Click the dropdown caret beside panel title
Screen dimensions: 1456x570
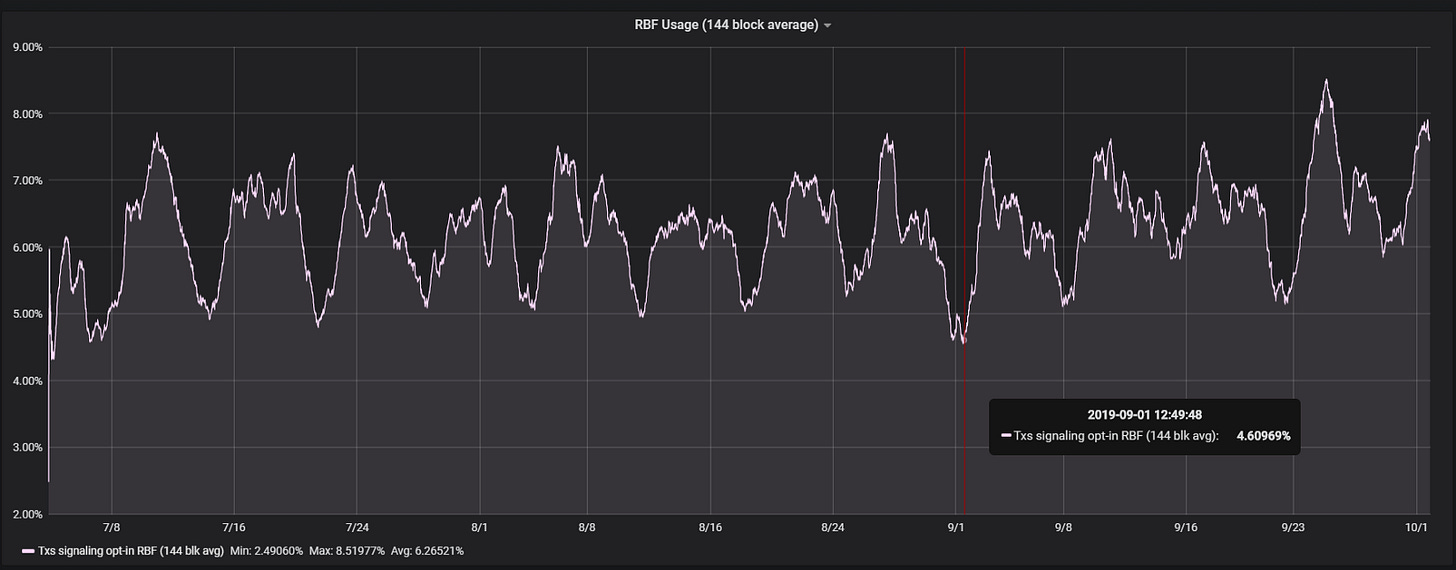827,26
